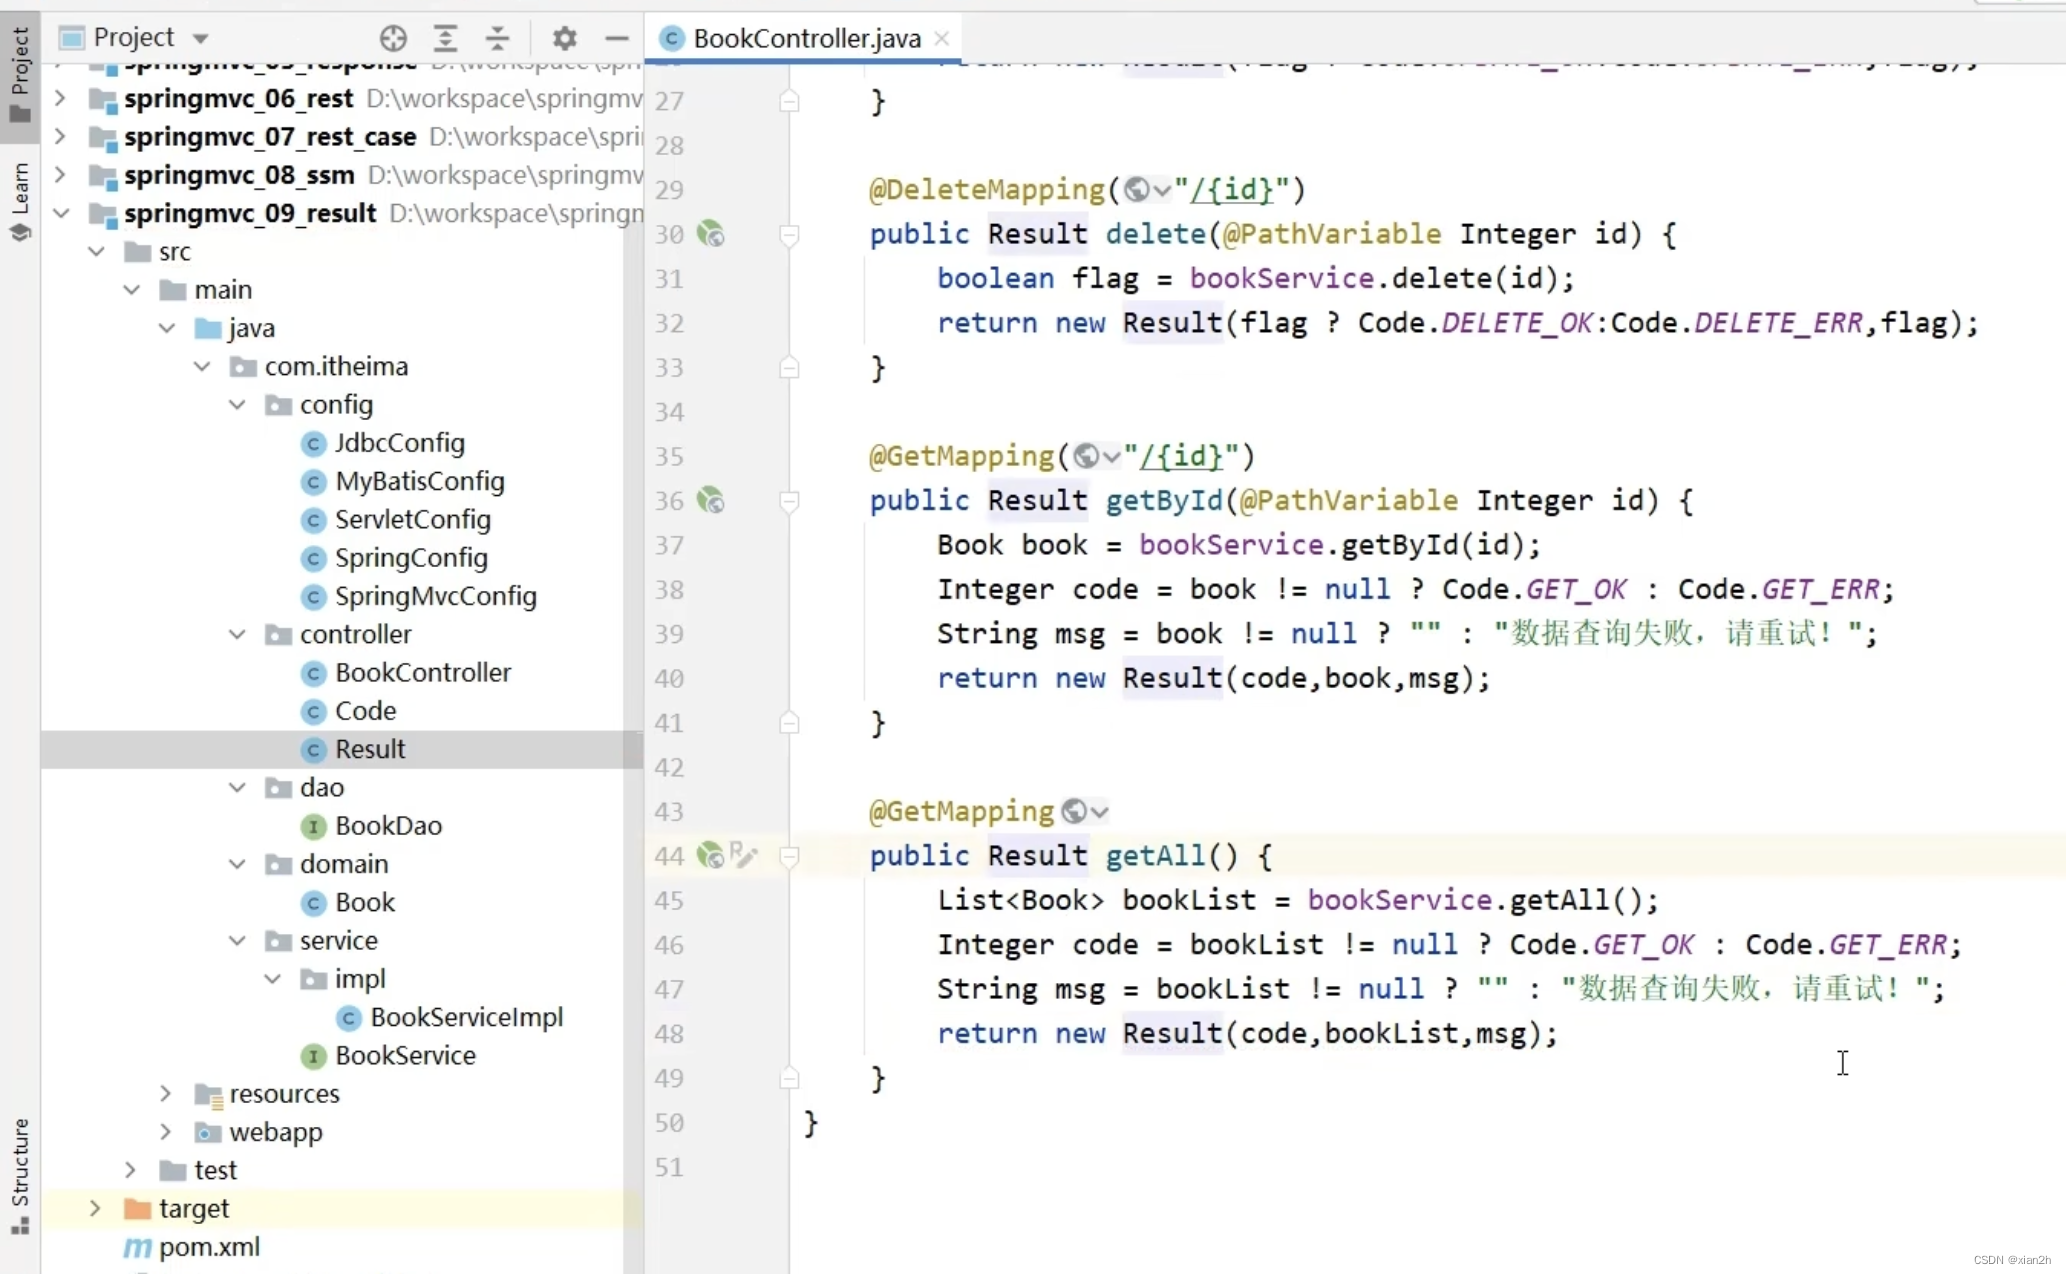Click the gutter web icon at line 36
2066x1274 pixels.
click(710, 500)
